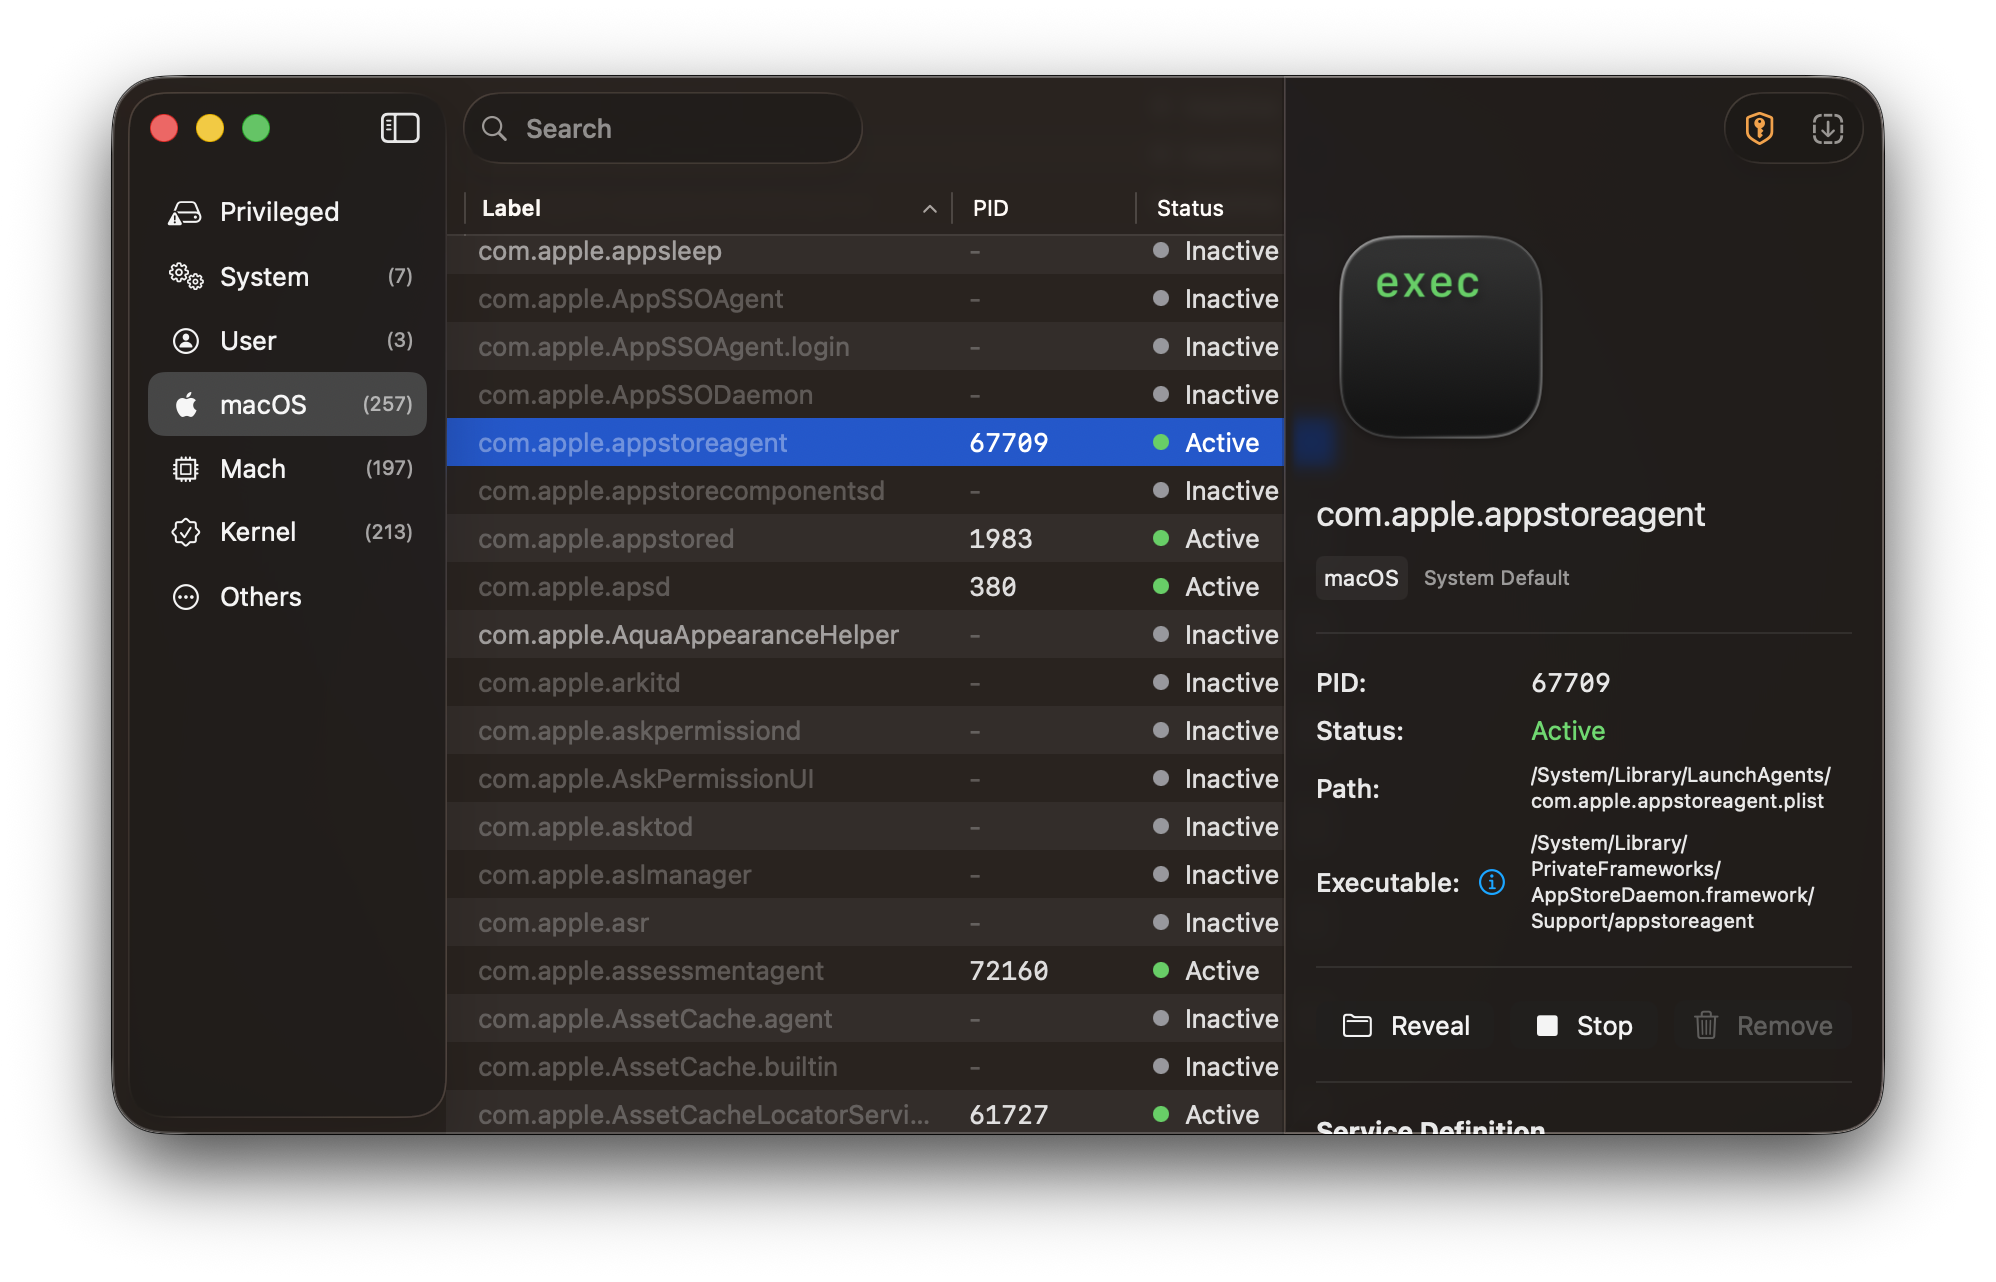Click the System gears icon
Image resolution: width=1996 pixels, height=1282 pixels.
pyautogui.click(x=184, y=277)
